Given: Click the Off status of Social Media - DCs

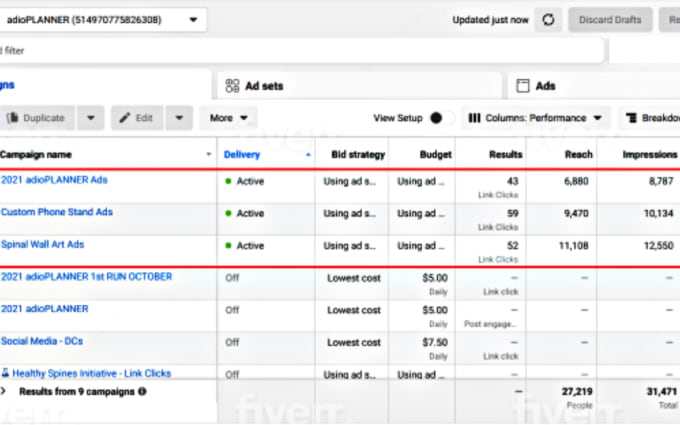Looking at the screenshot, I should [x=232, y=342].
